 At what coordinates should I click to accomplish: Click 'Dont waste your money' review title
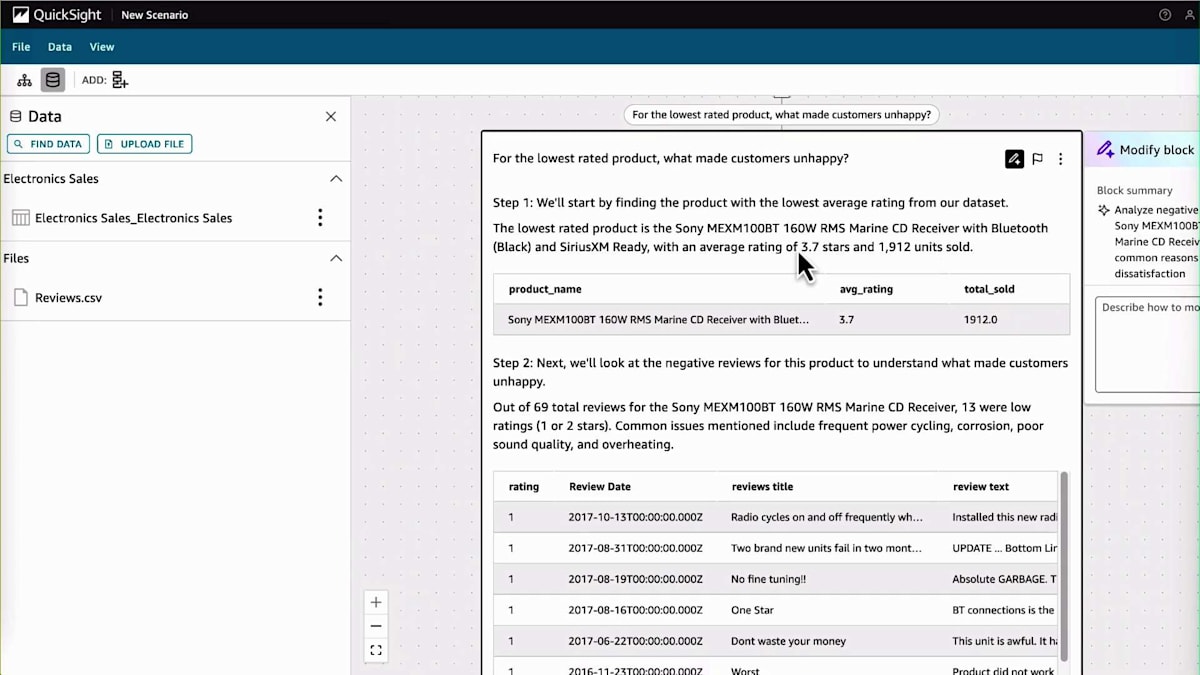[788, 641]
